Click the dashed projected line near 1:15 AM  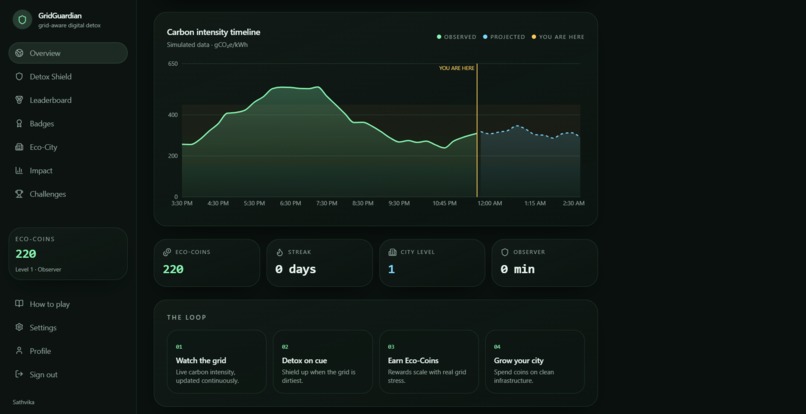(535, 134)
